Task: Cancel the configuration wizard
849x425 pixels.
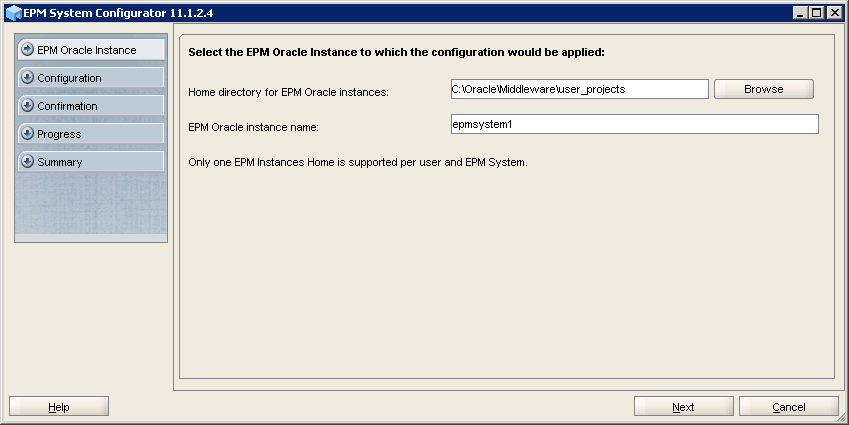Action: [x=788, y=407]
